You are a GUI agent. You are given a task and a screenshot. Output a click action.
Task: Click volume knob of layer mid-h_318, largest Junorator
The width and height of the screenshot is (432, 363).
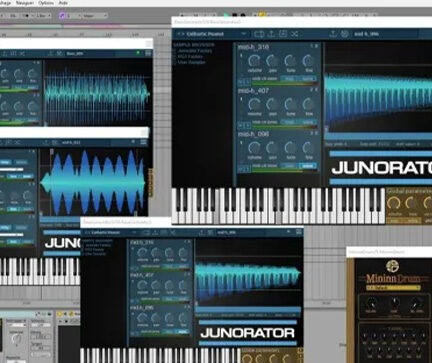click(x=255, y=61)
